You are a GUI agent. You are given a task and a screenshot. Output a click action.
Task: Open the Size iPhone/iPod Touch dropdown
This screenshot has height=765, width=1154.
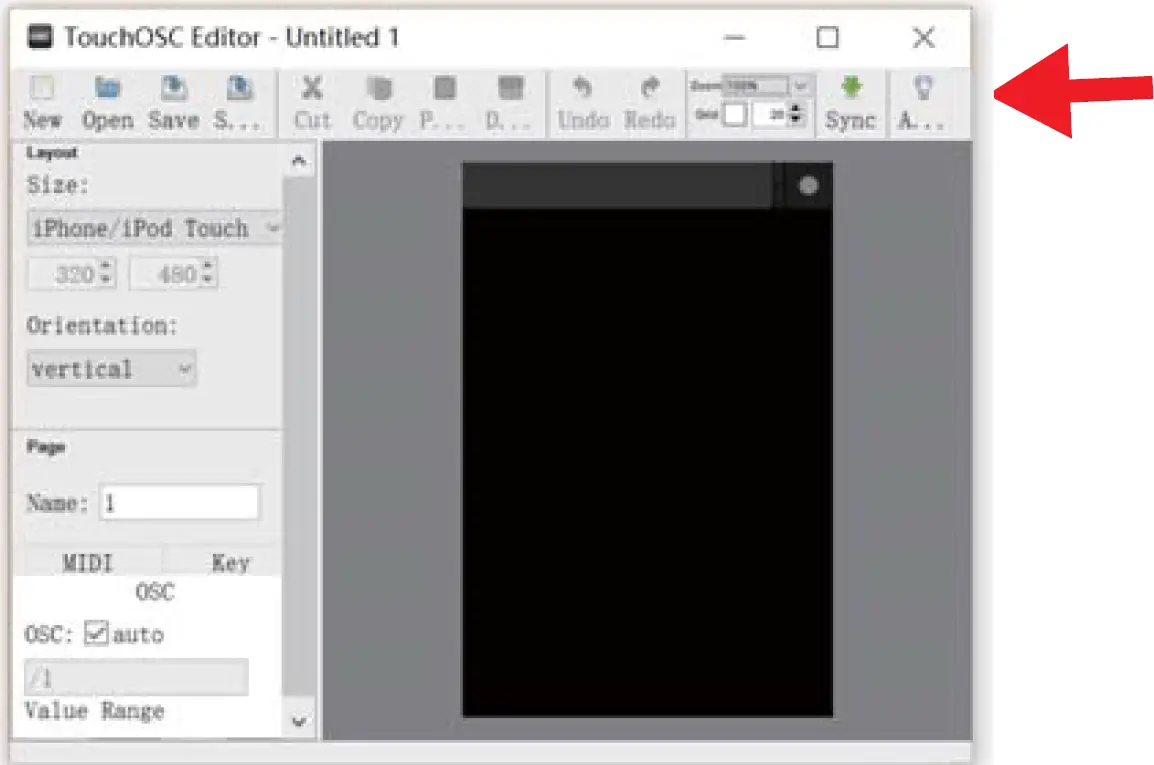coord(155,228)
